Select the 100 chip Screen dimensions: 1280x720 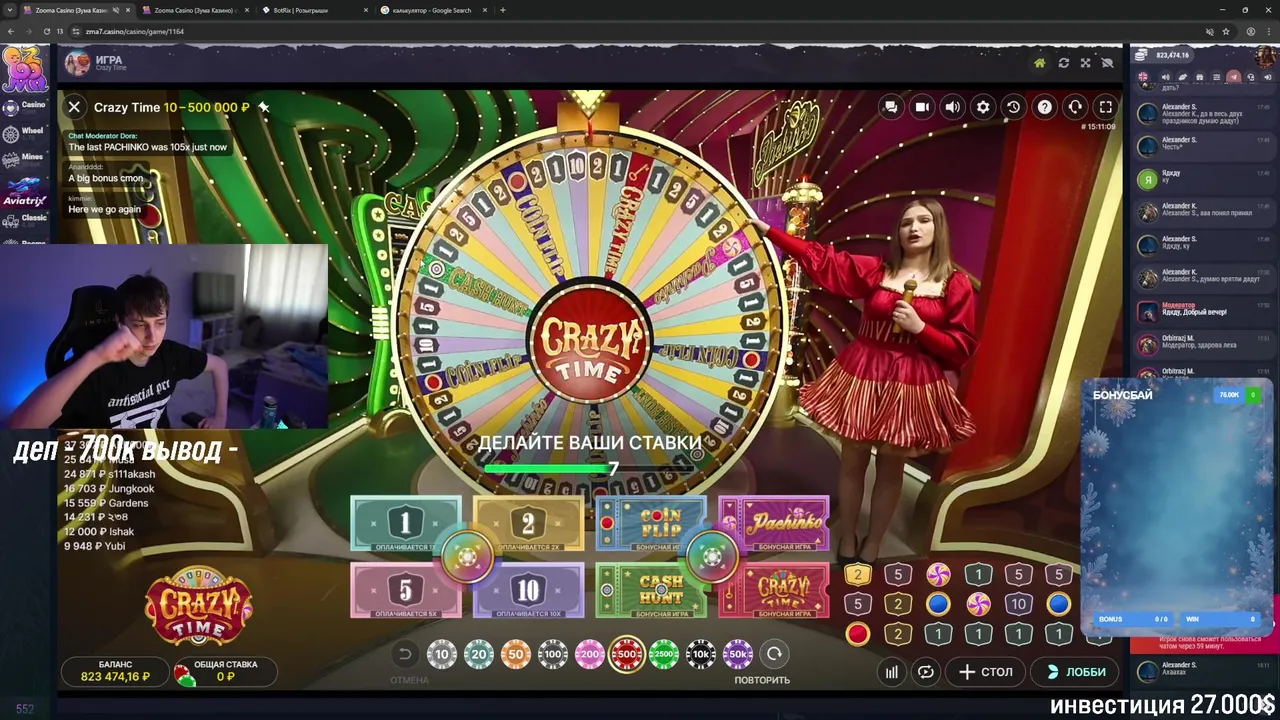552,654
